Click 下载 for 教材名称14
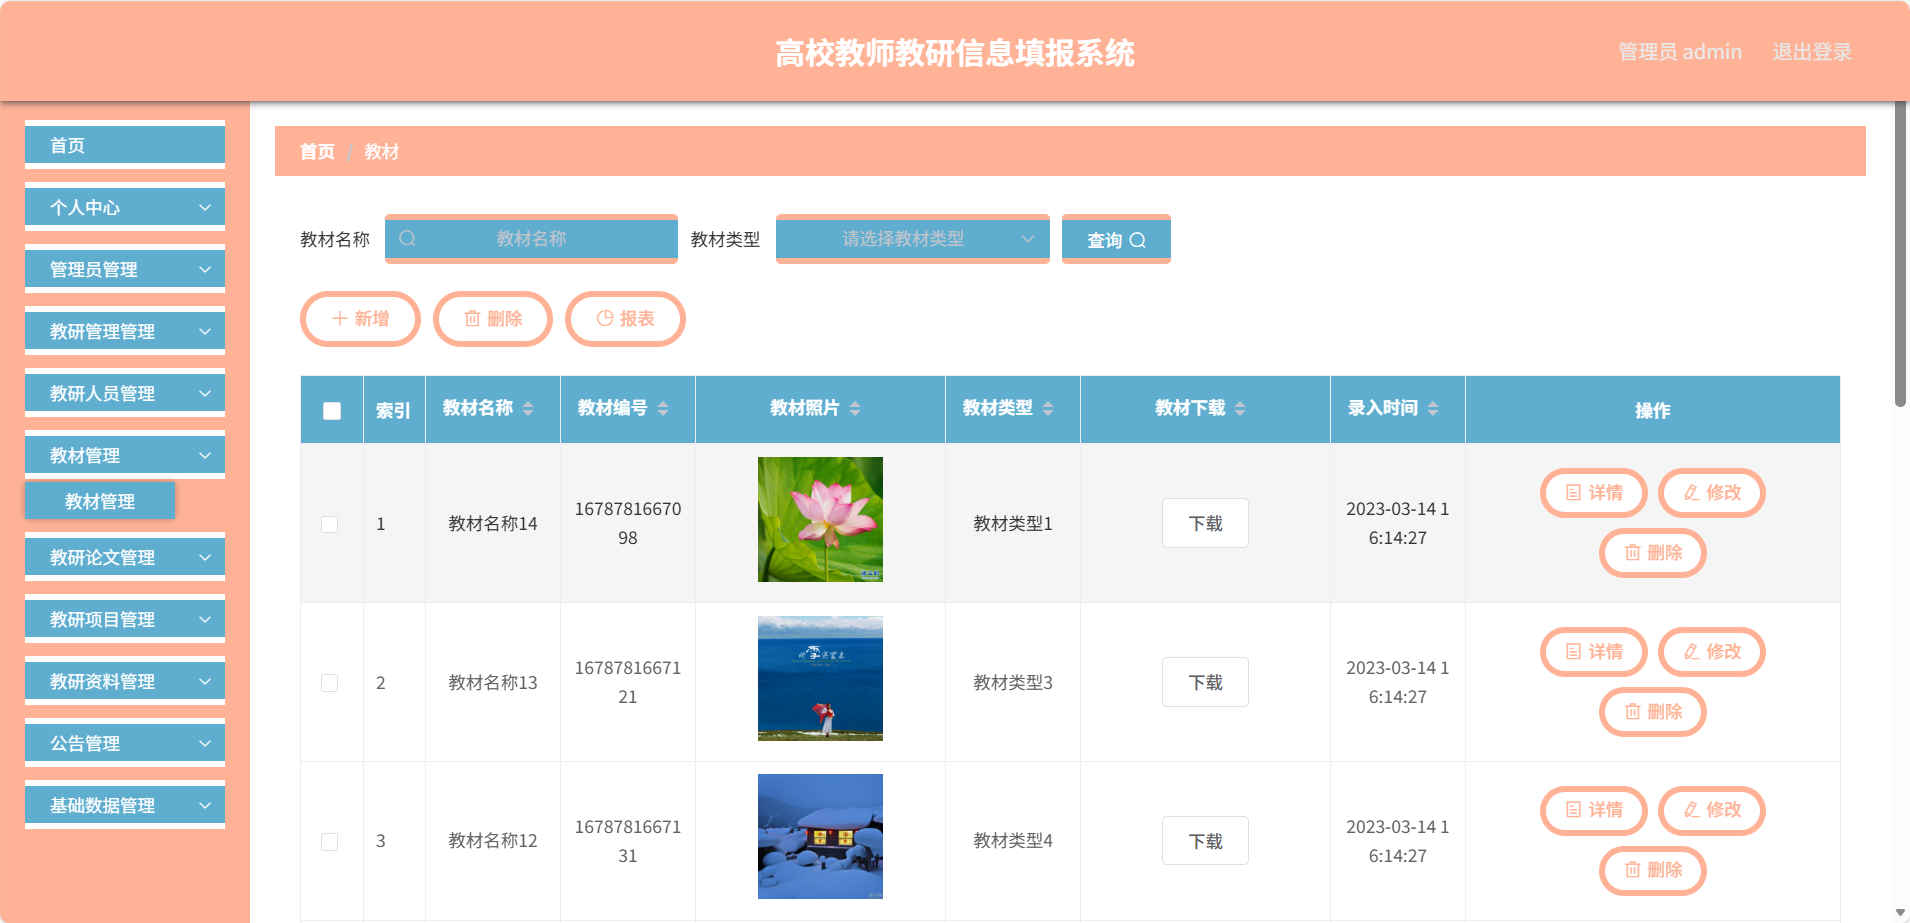 pyautogui.click(x=1205, y=523)
